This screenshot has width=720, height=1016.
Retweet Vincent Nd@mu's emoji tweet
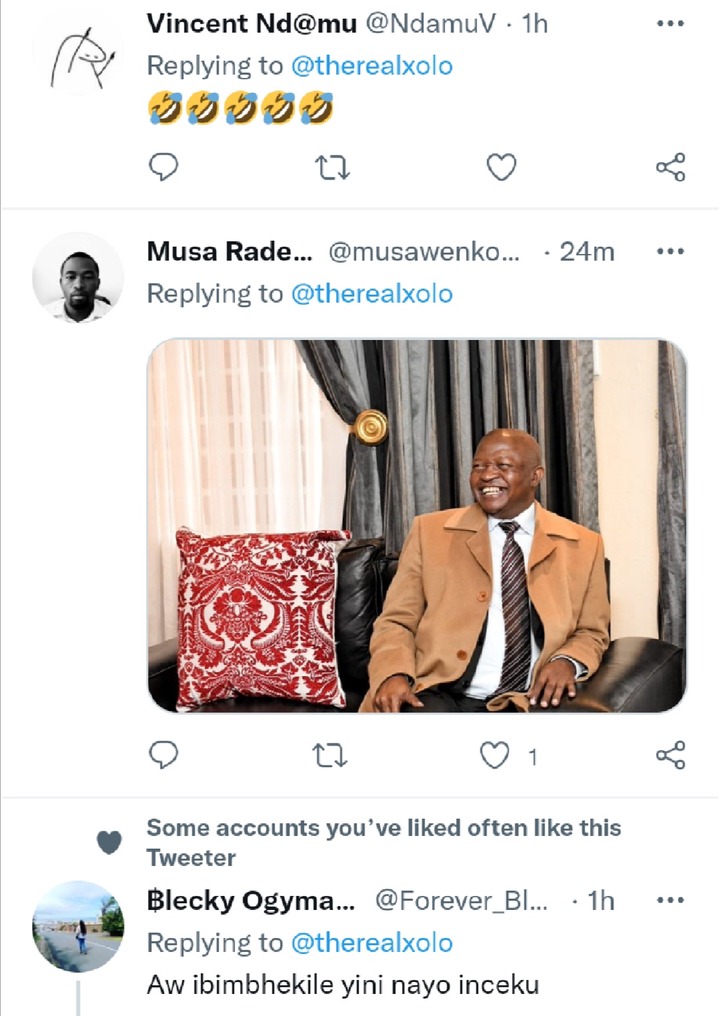332,168
